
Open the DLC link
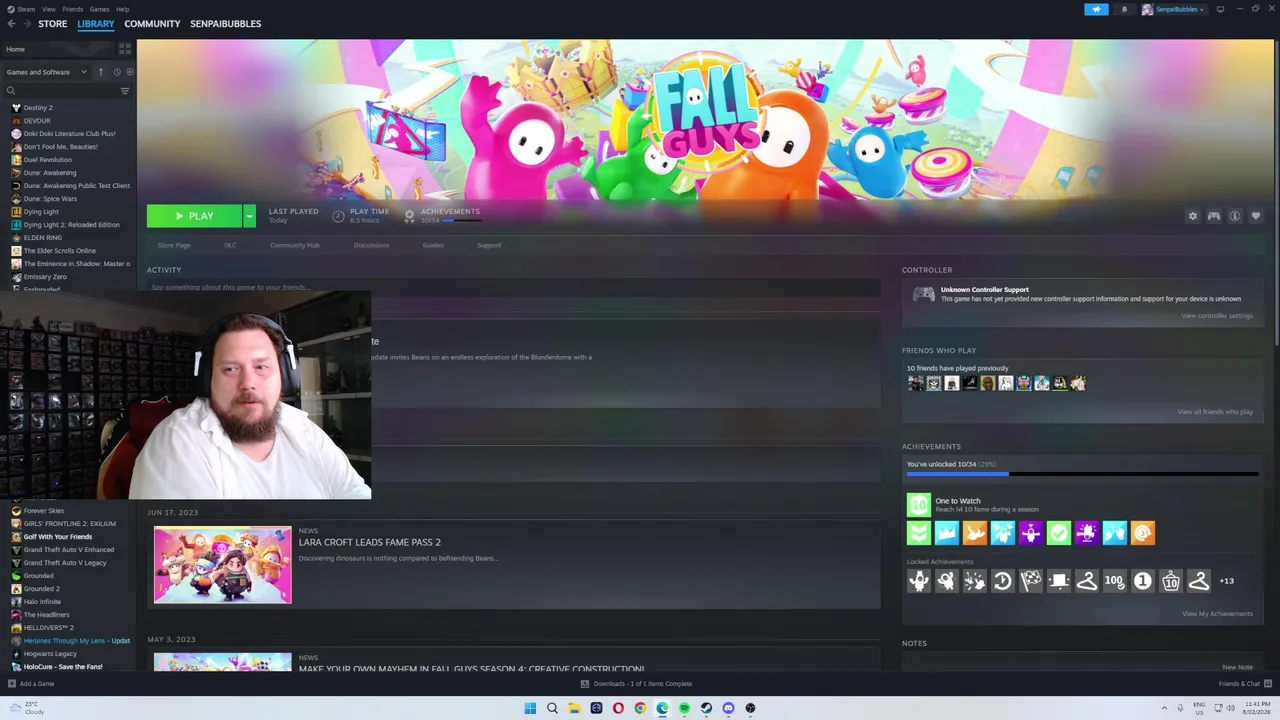click(230, 245)
